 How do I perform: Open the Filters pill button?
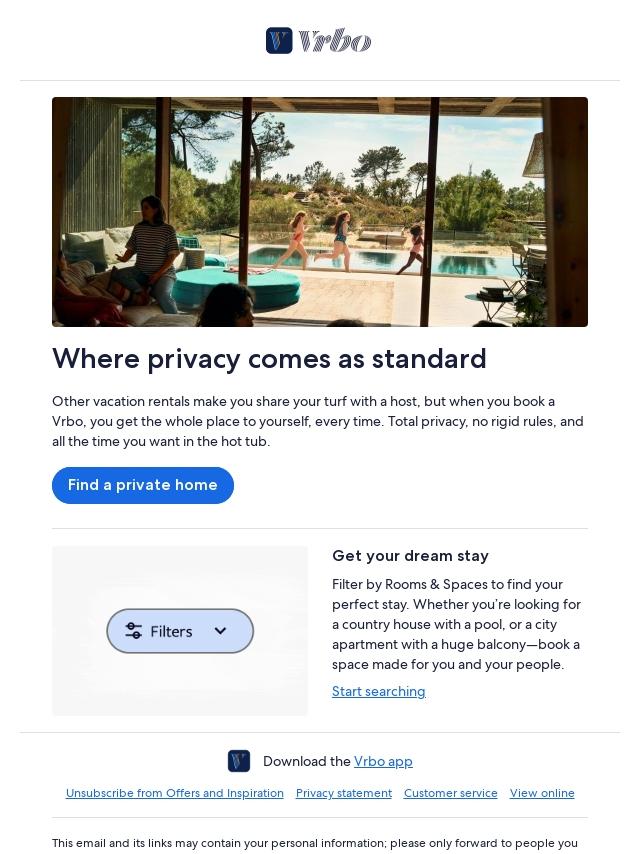(180, 631)
